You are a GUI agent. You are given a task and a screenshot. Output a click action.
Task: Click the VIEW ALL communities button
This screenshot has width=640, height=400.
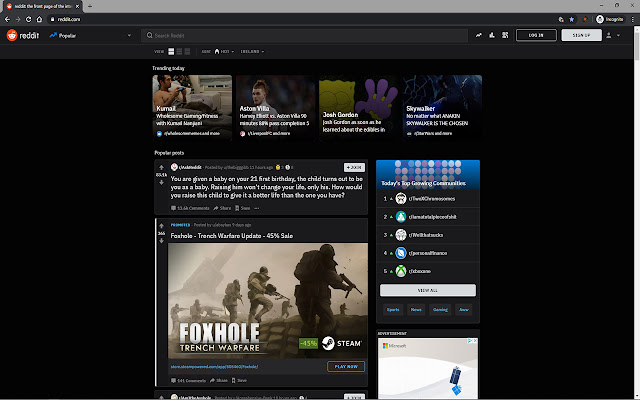tap(428, 290)
